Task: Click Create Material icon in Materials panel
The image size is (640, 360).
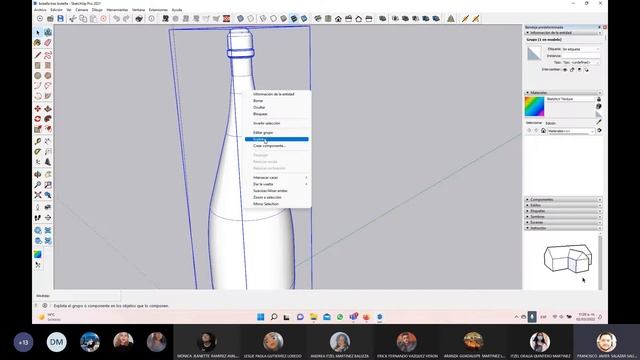Action: pos(599,106)
